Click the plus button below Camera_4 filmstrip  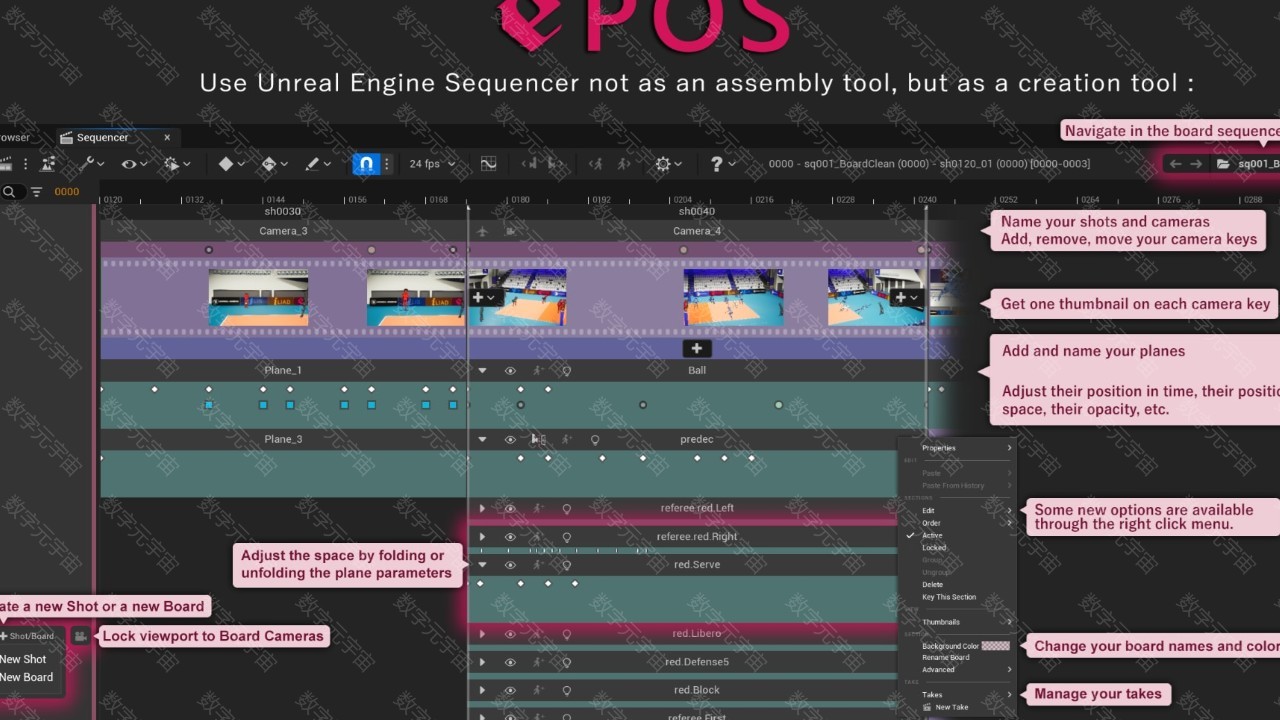697,348
